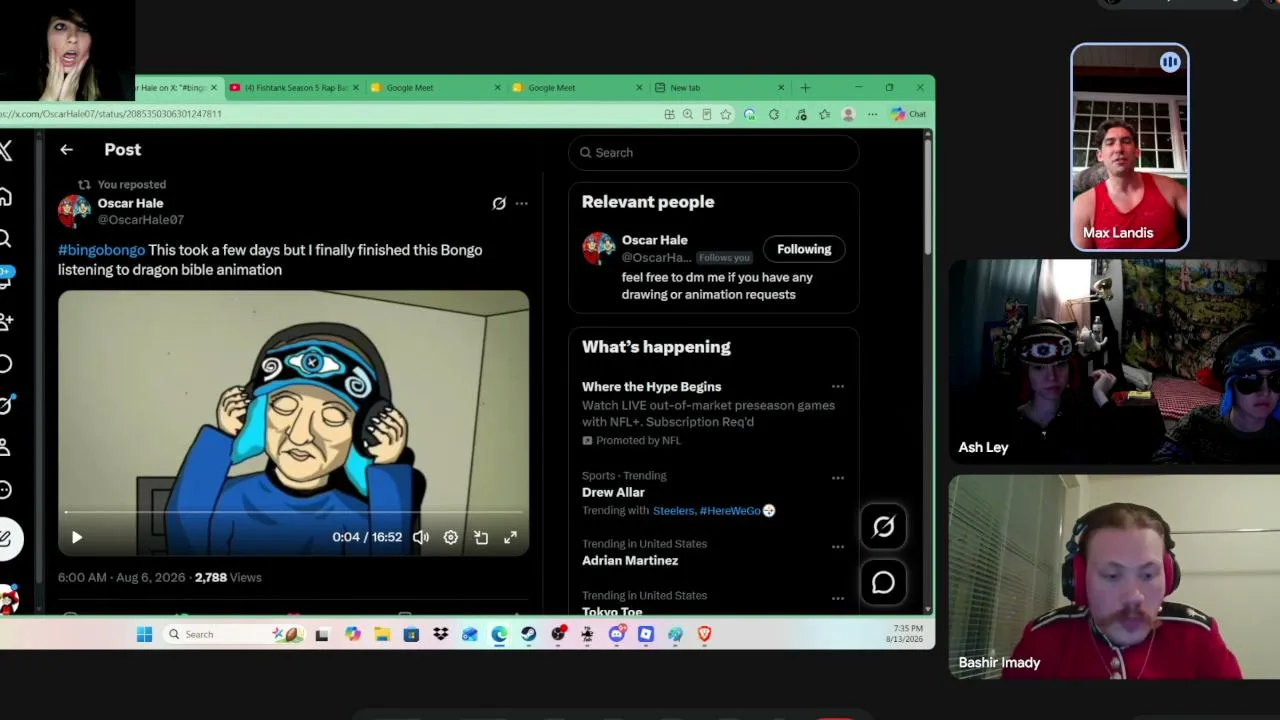1280x720 pixels.
Task: Favorite this page with the star icon
Action: (x=726, y=115)
